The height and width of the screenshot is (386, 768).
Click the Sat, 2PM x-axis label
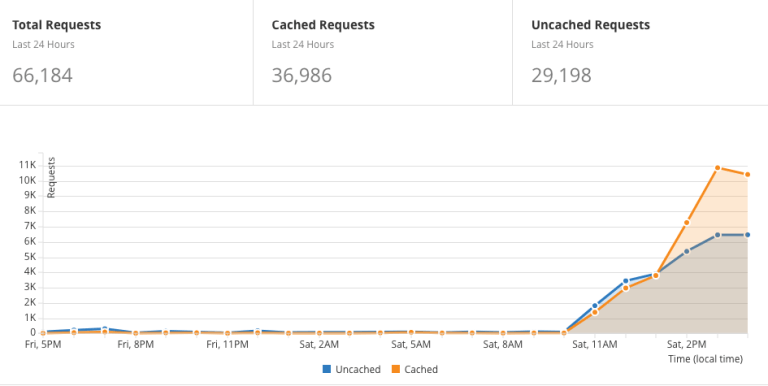coord(687,344)
